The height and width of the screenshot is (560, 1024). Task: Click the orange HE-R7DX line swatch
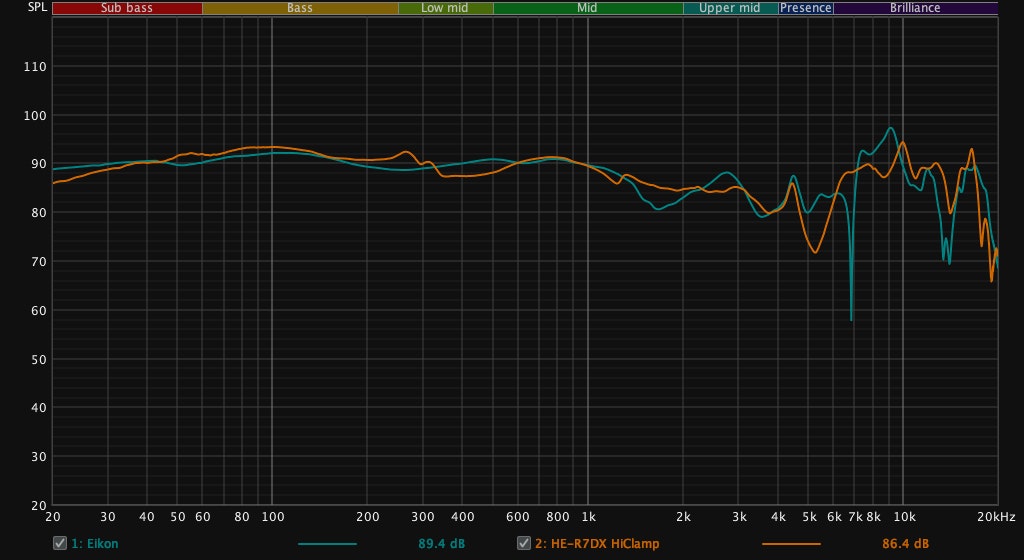(791, 544)
